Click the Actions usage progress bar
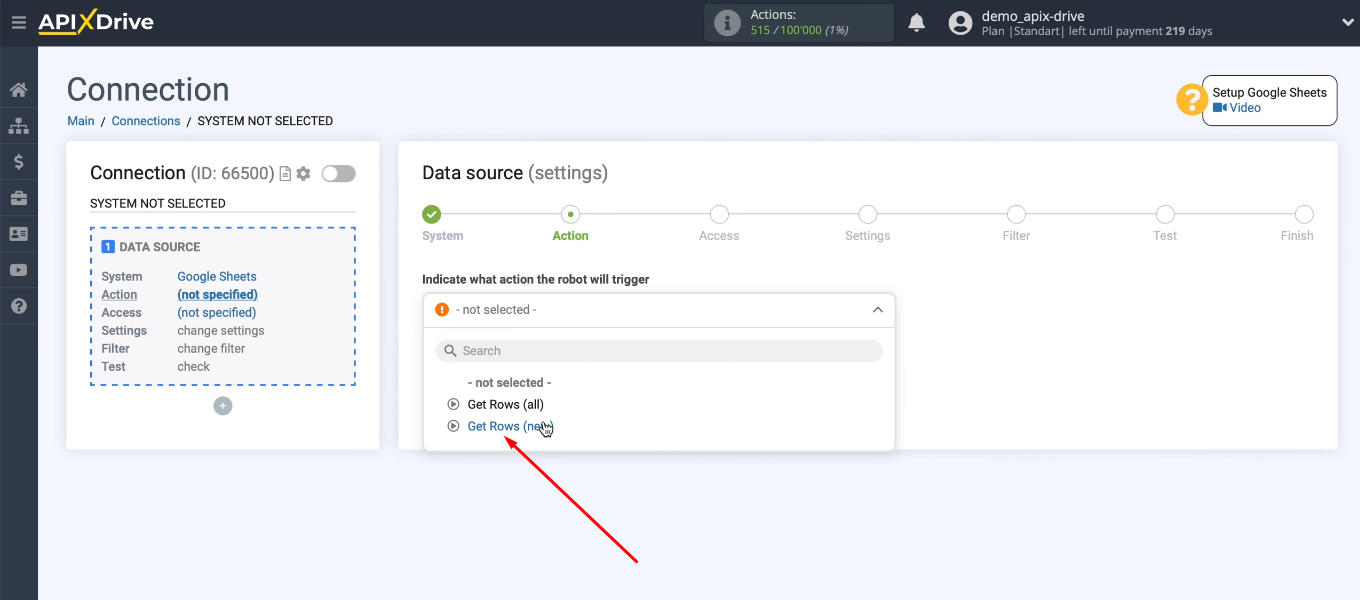Screen dimensions: 1360x600 798,22
